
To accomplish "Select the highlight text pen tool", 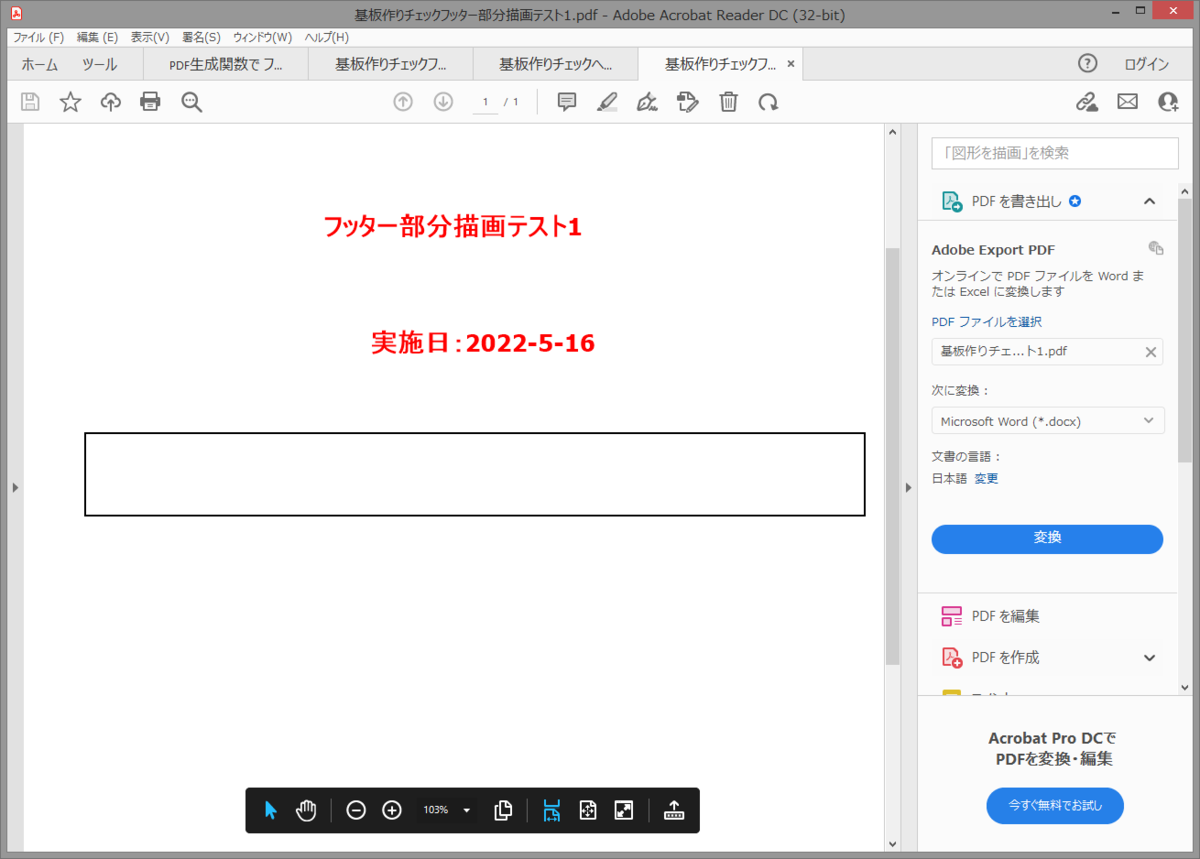I will pos(607,102).
